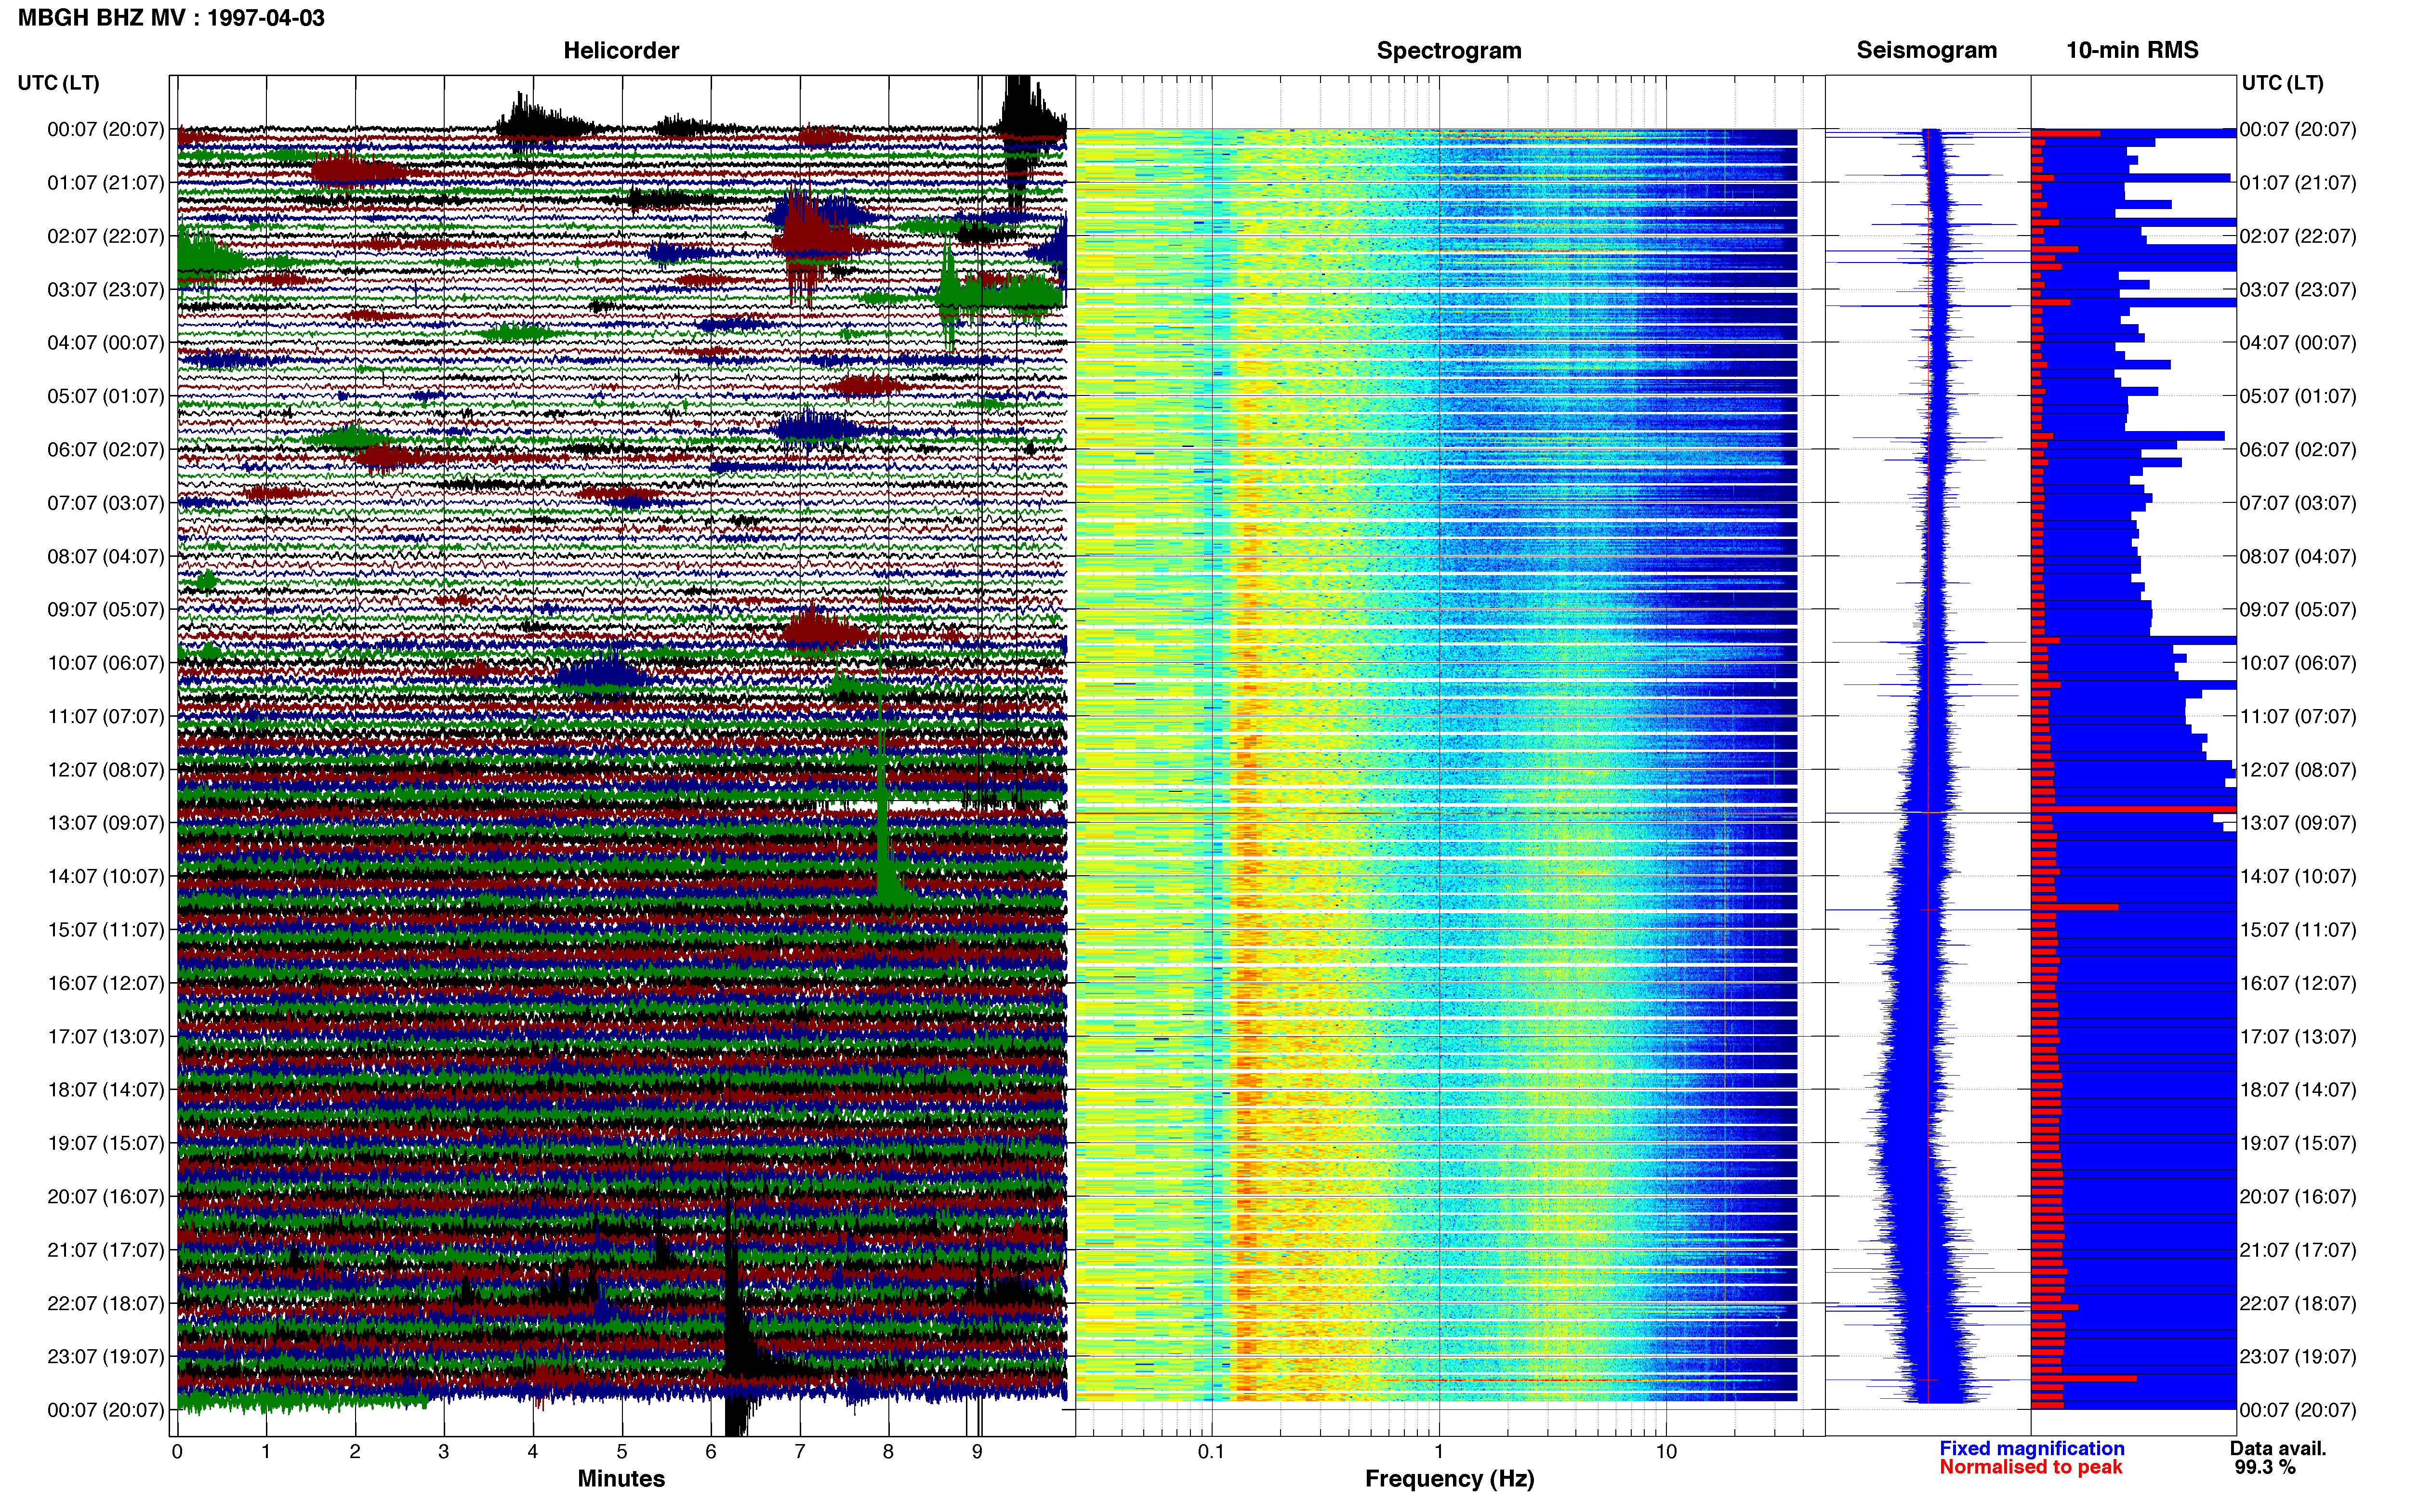This screenshot has height=1512, width=2418.
Task: Select left time label '13:07 (09:07)'
Action: click(x=106, y=822)
